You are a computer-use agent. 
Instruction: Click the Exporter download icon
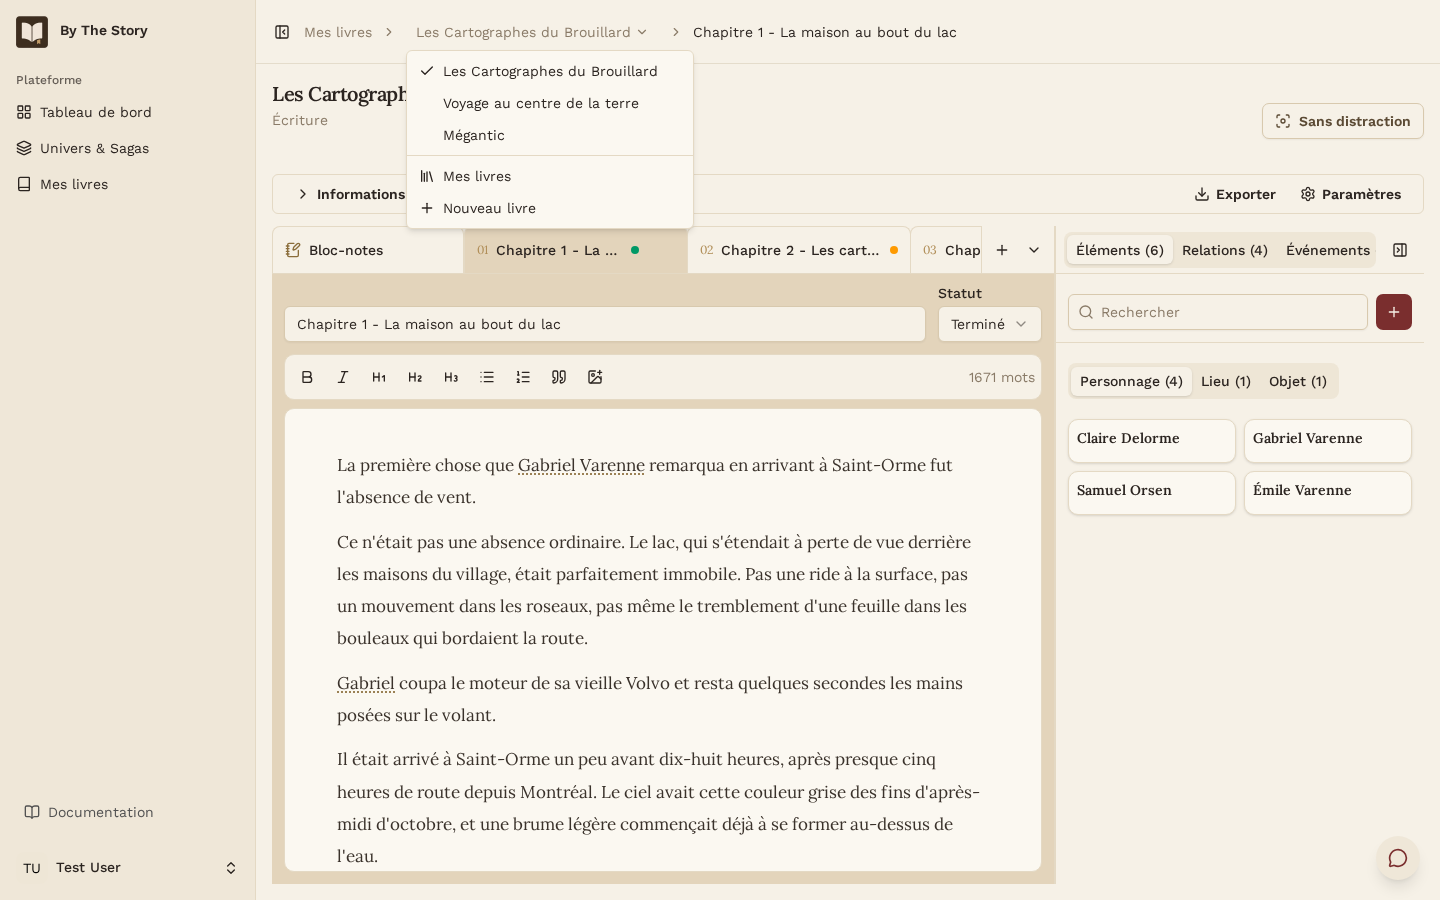pyautogui.click(x=1202, y=194)
